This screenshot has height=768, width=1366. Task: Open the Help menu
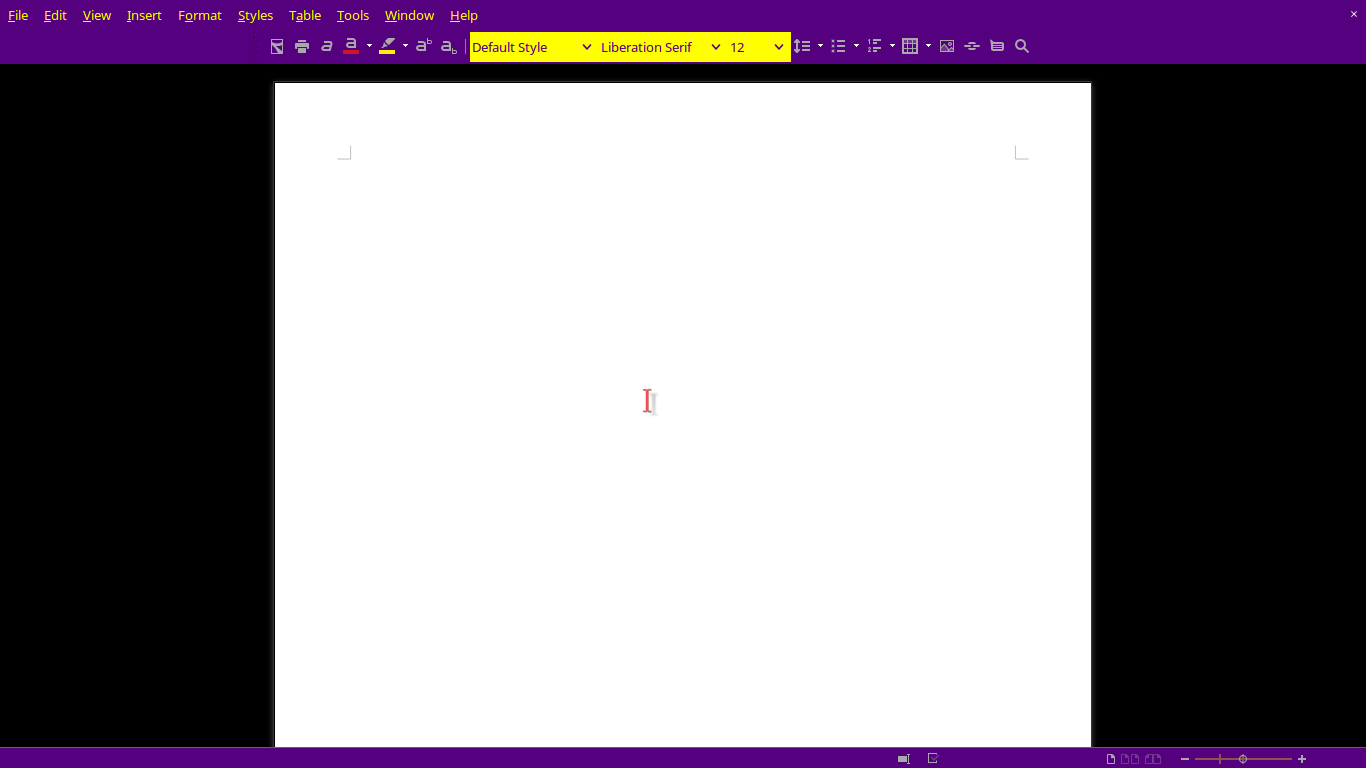coord(464,15)
